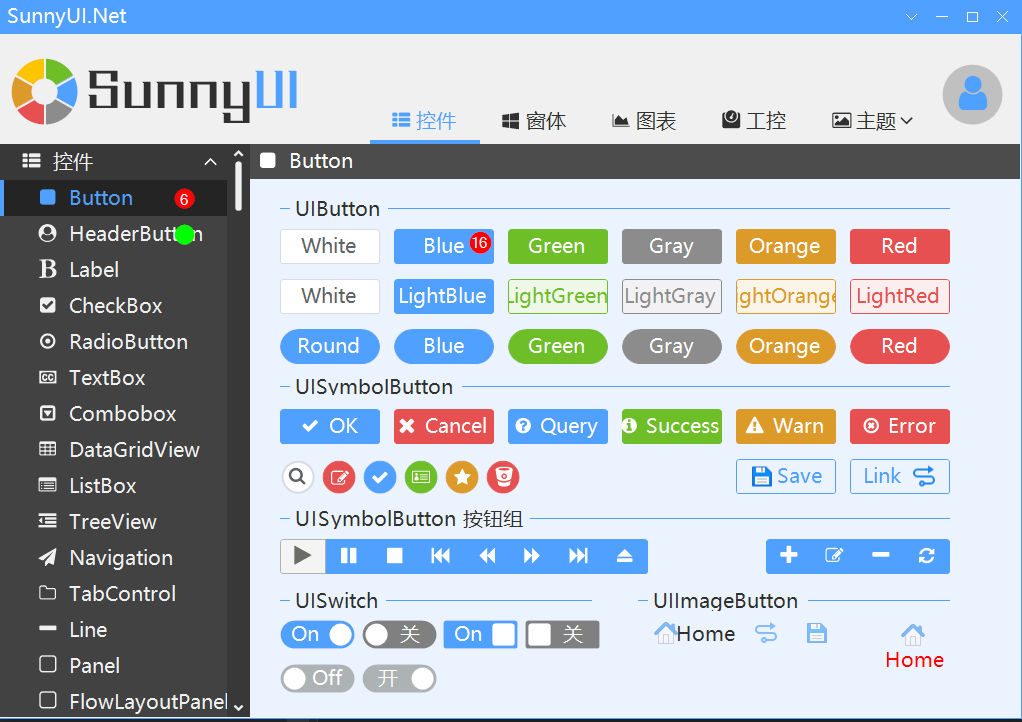This screenshot has height=722, width=1022.
Task: Click the Pause button in the media group
Action: click(349, 556)
